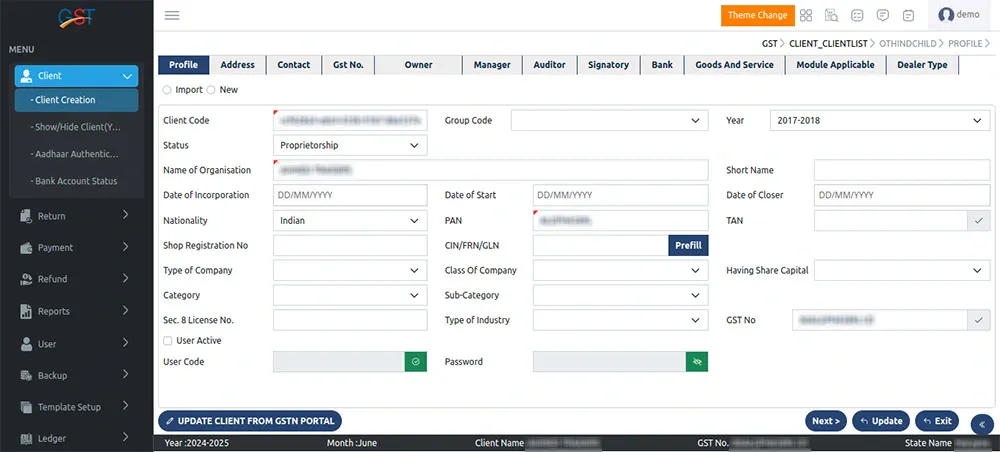Click the Ledger sidebar icon
Image resolution: width=1000 pixels, height=452 pixels.
[x=26, y=439]
